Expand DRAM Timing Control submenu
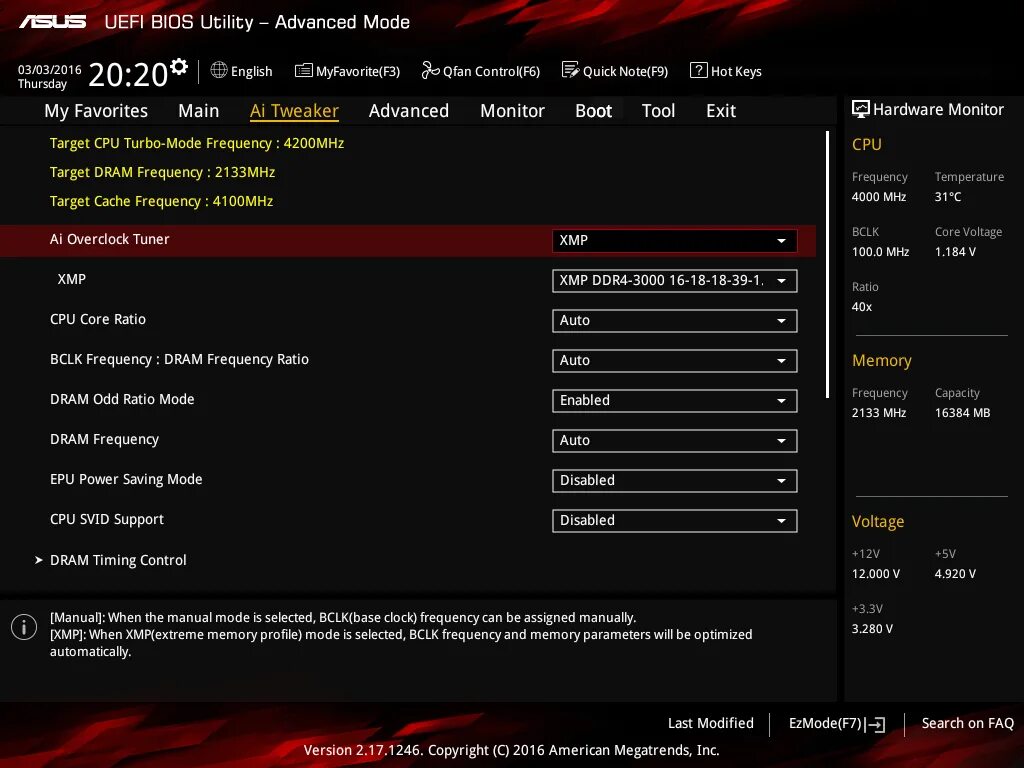 coord(118,560)
